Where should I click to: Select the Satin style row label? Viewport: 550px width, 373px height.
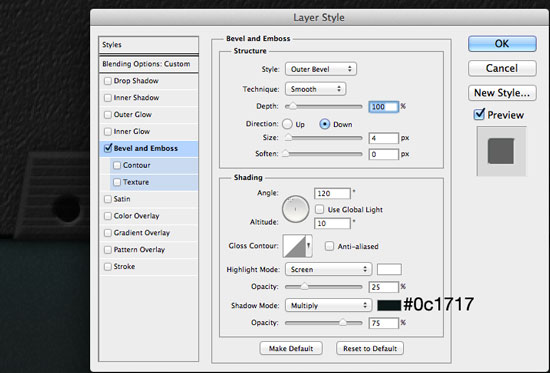click(122, 199)
